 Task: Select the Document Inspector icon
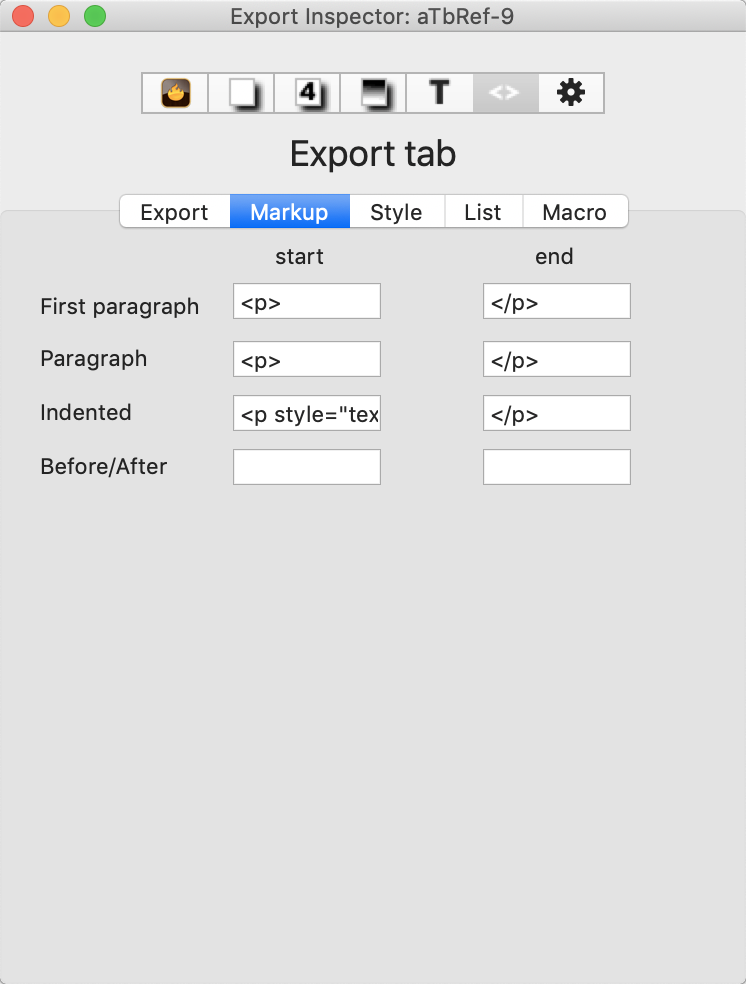tap(240, 92)
